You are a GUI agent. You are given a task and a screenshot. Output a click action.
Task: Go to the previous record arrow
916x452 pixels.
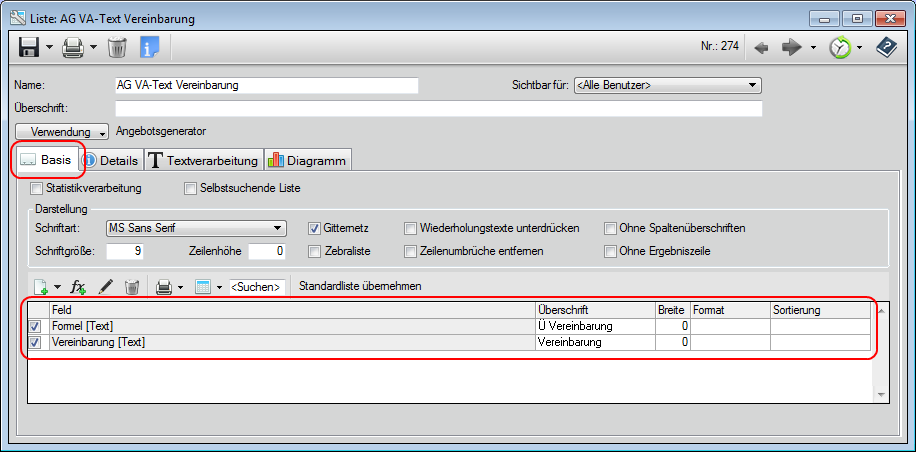coord(761,48)
